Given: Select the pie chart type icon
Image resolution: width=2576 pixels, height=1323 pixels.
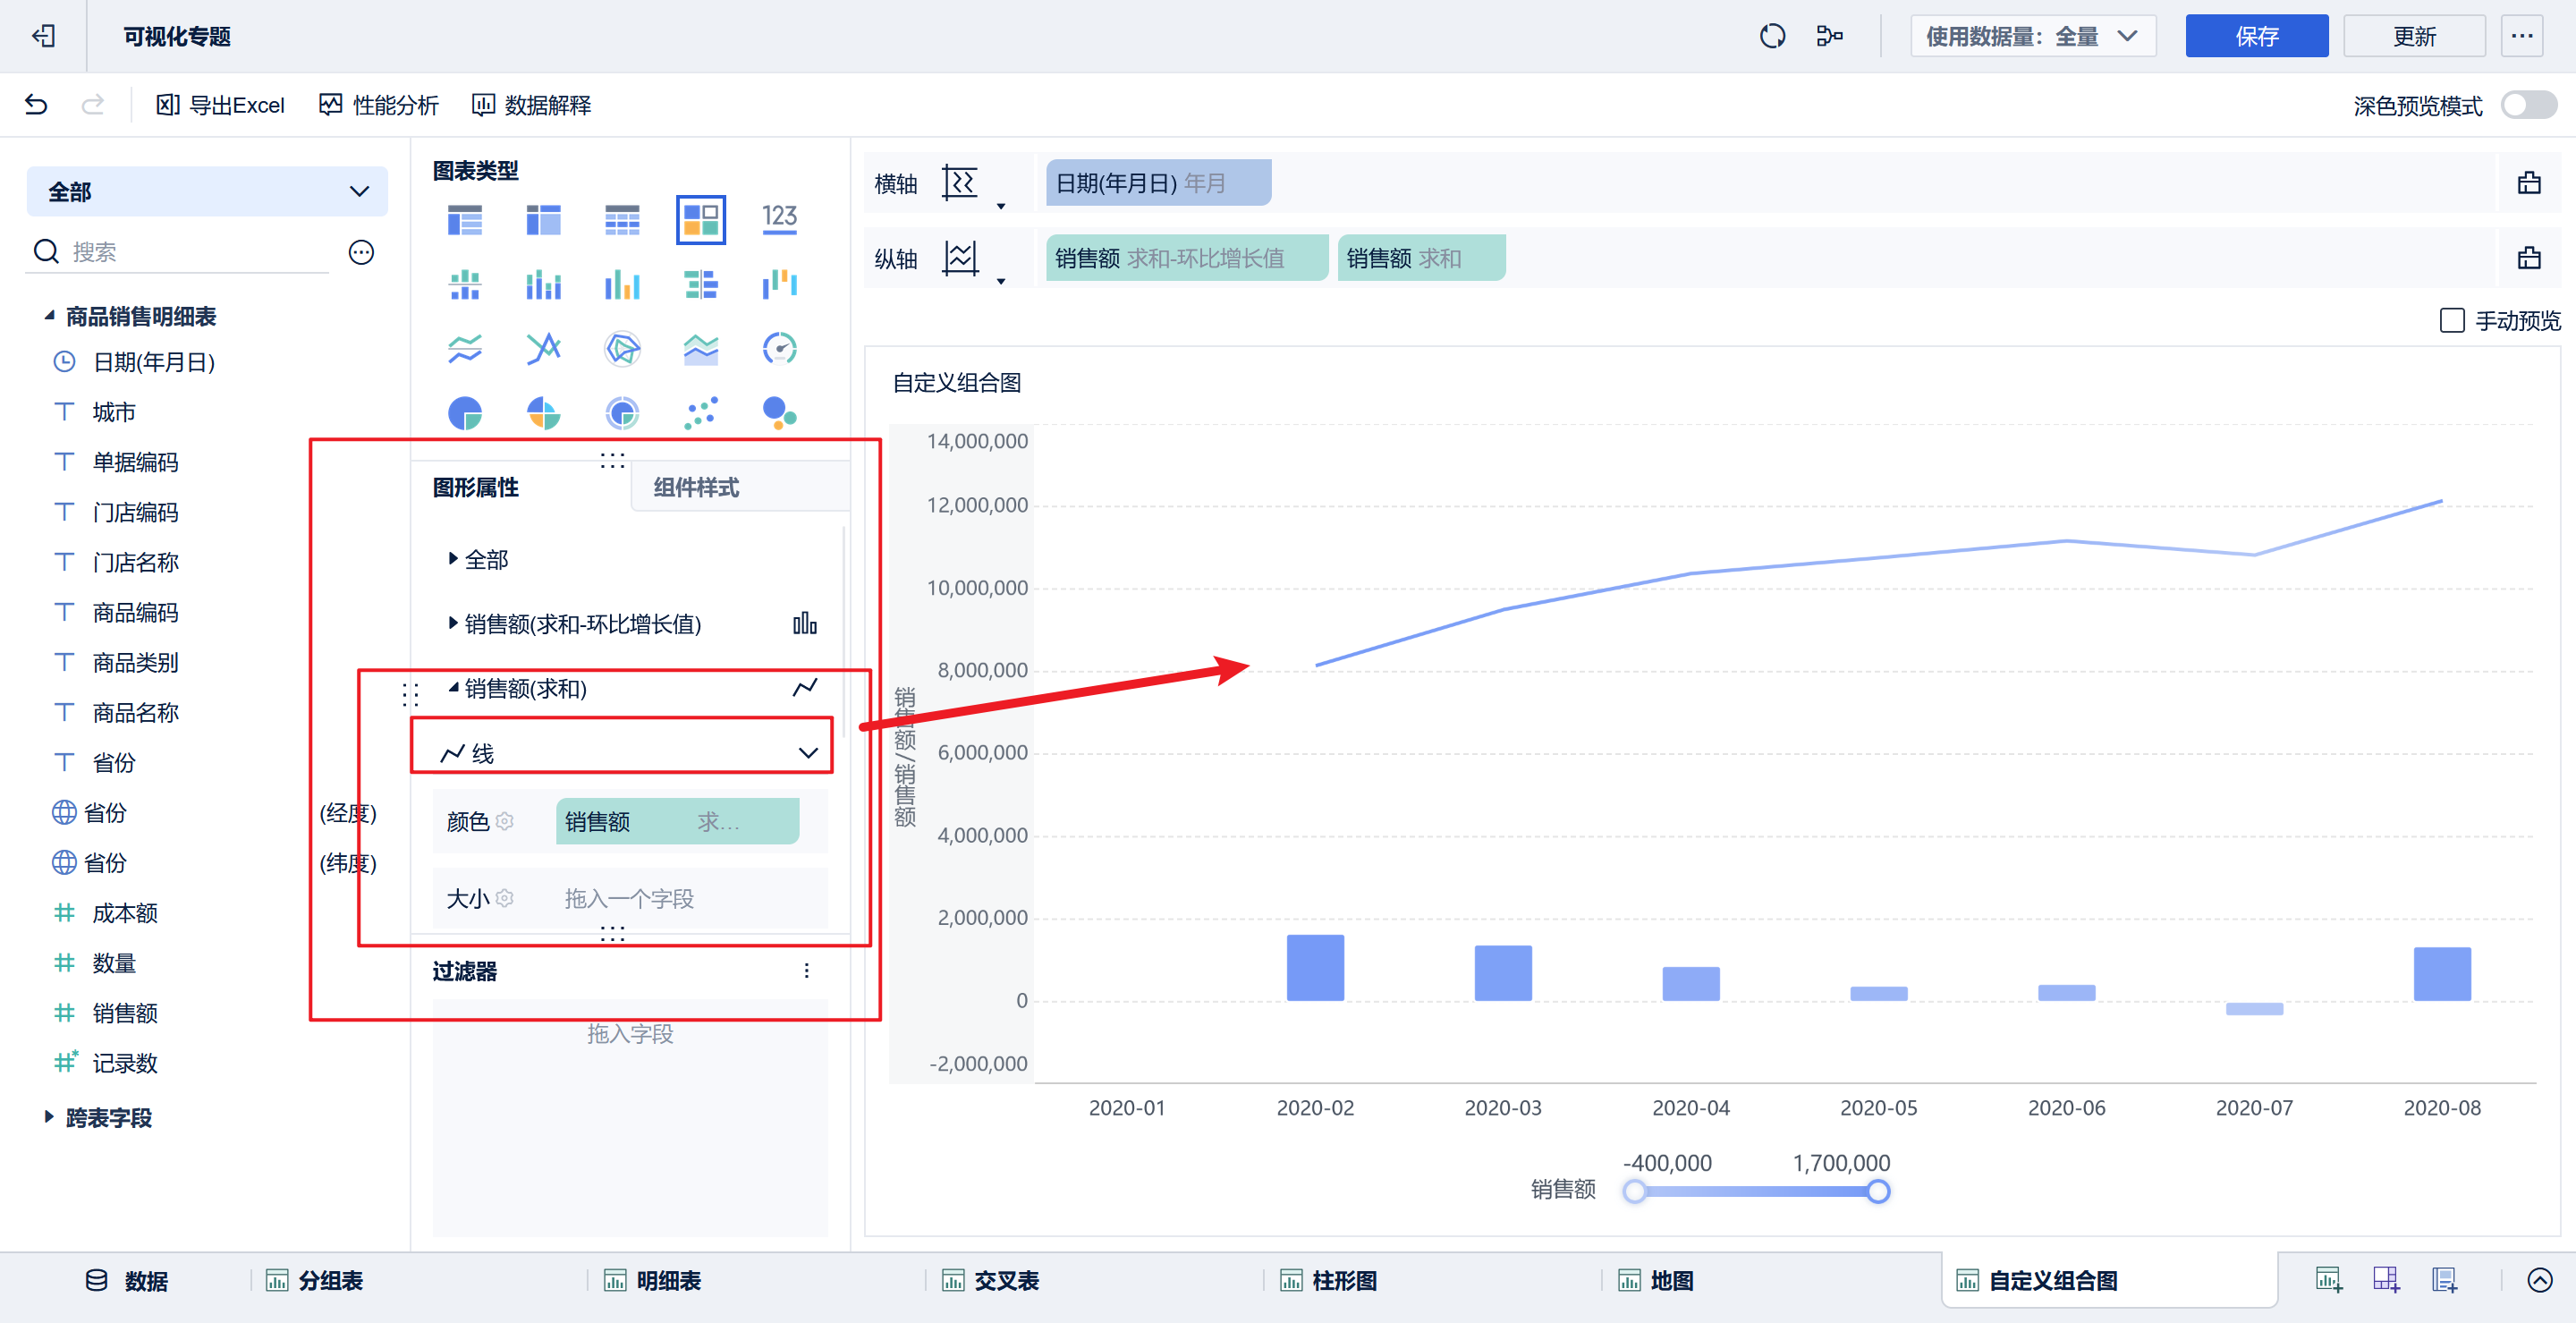Looking at the screenshot, I should (x=464, y=413).
